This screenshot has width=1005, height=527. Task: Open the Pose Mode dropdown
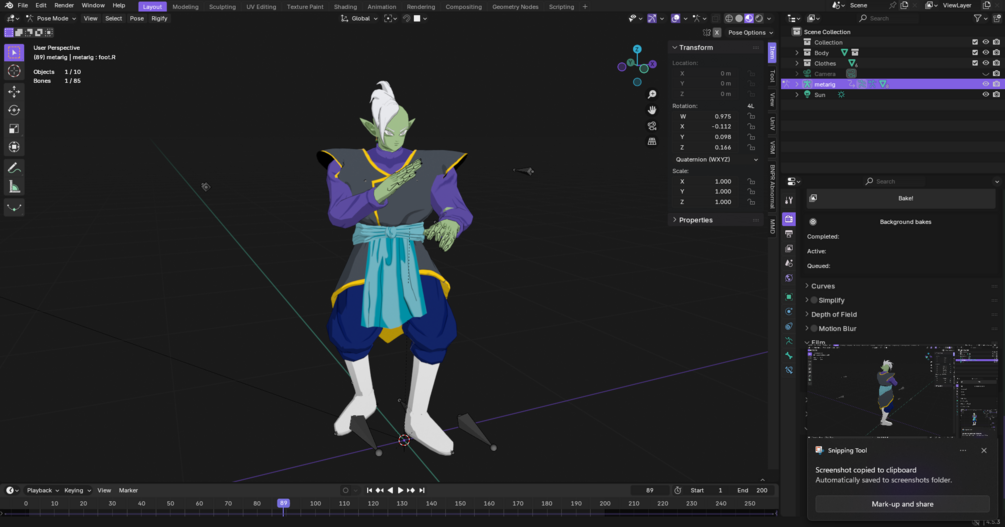tap(51, 19)
